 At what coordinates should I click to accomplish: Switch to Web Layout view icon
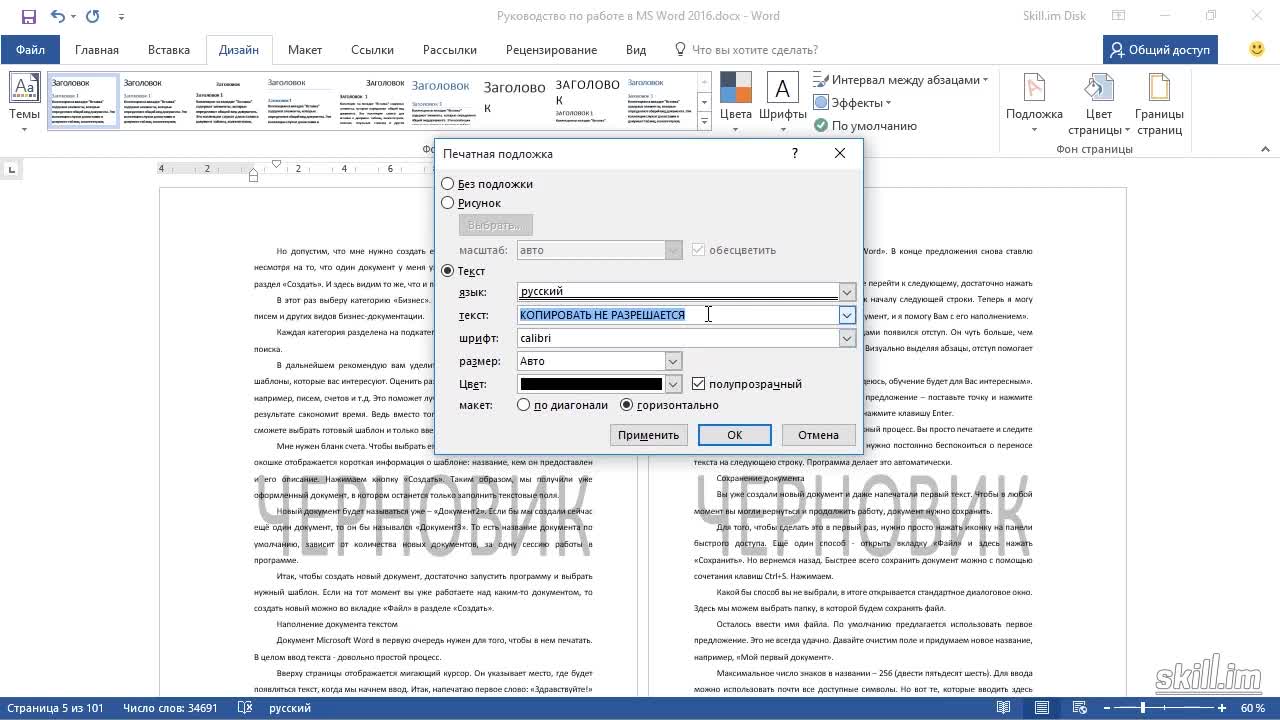[x=1081, y=708]
